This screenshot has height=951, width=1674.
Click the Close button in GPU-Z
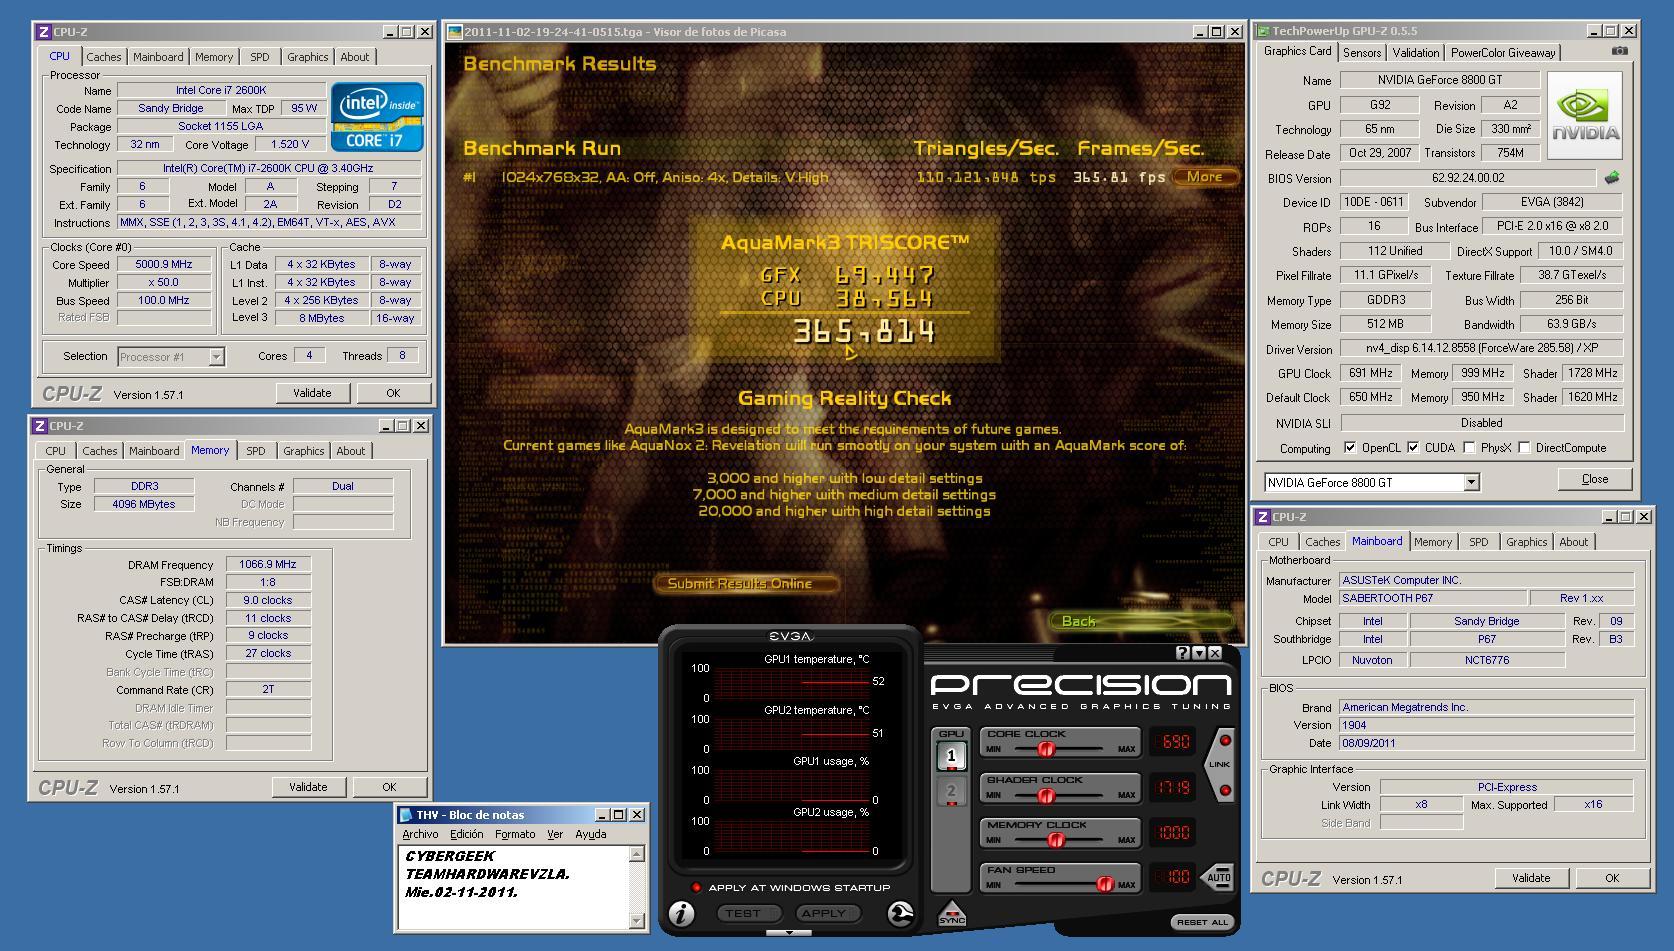(x=1595, y=479)
